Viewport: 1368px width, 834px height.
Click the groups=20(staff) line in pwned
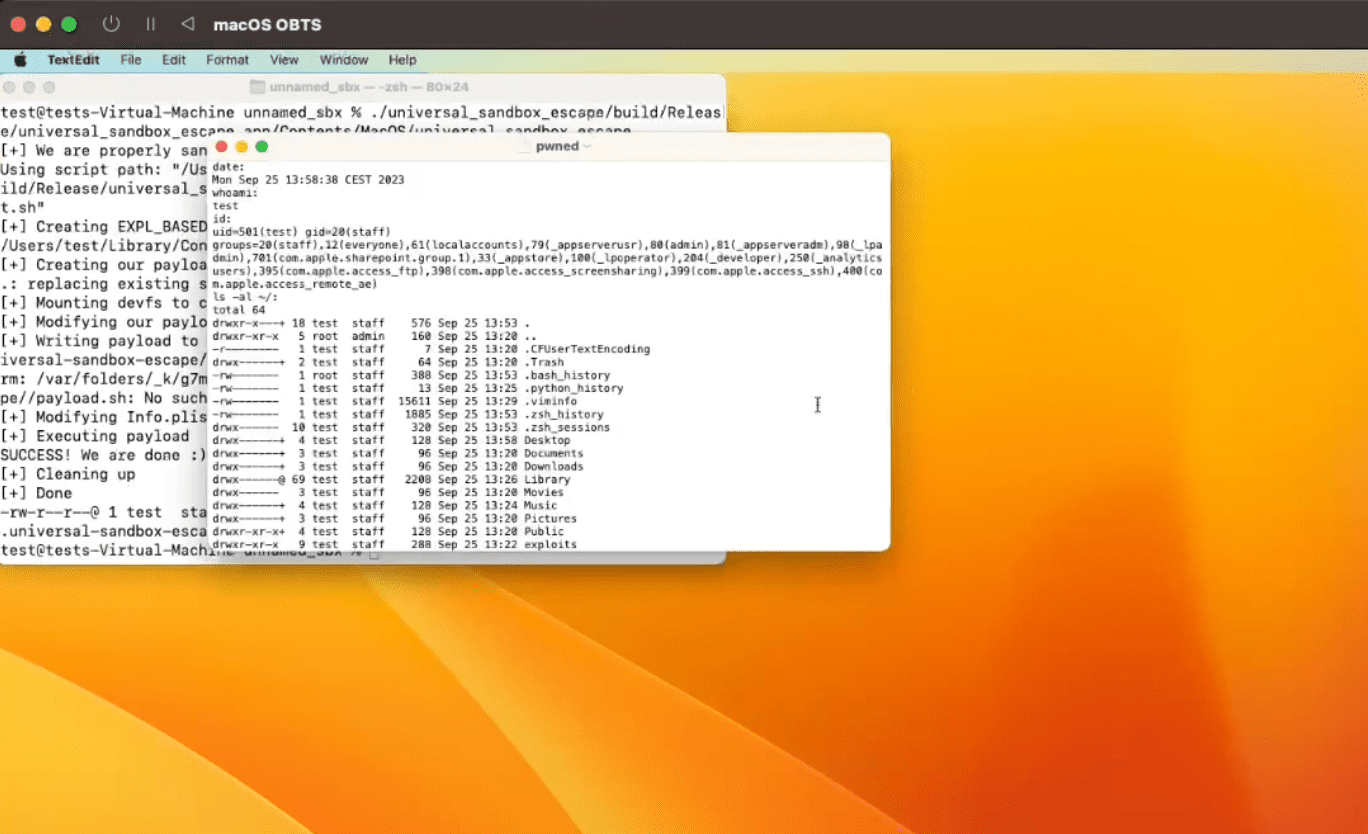click(547, 245)
